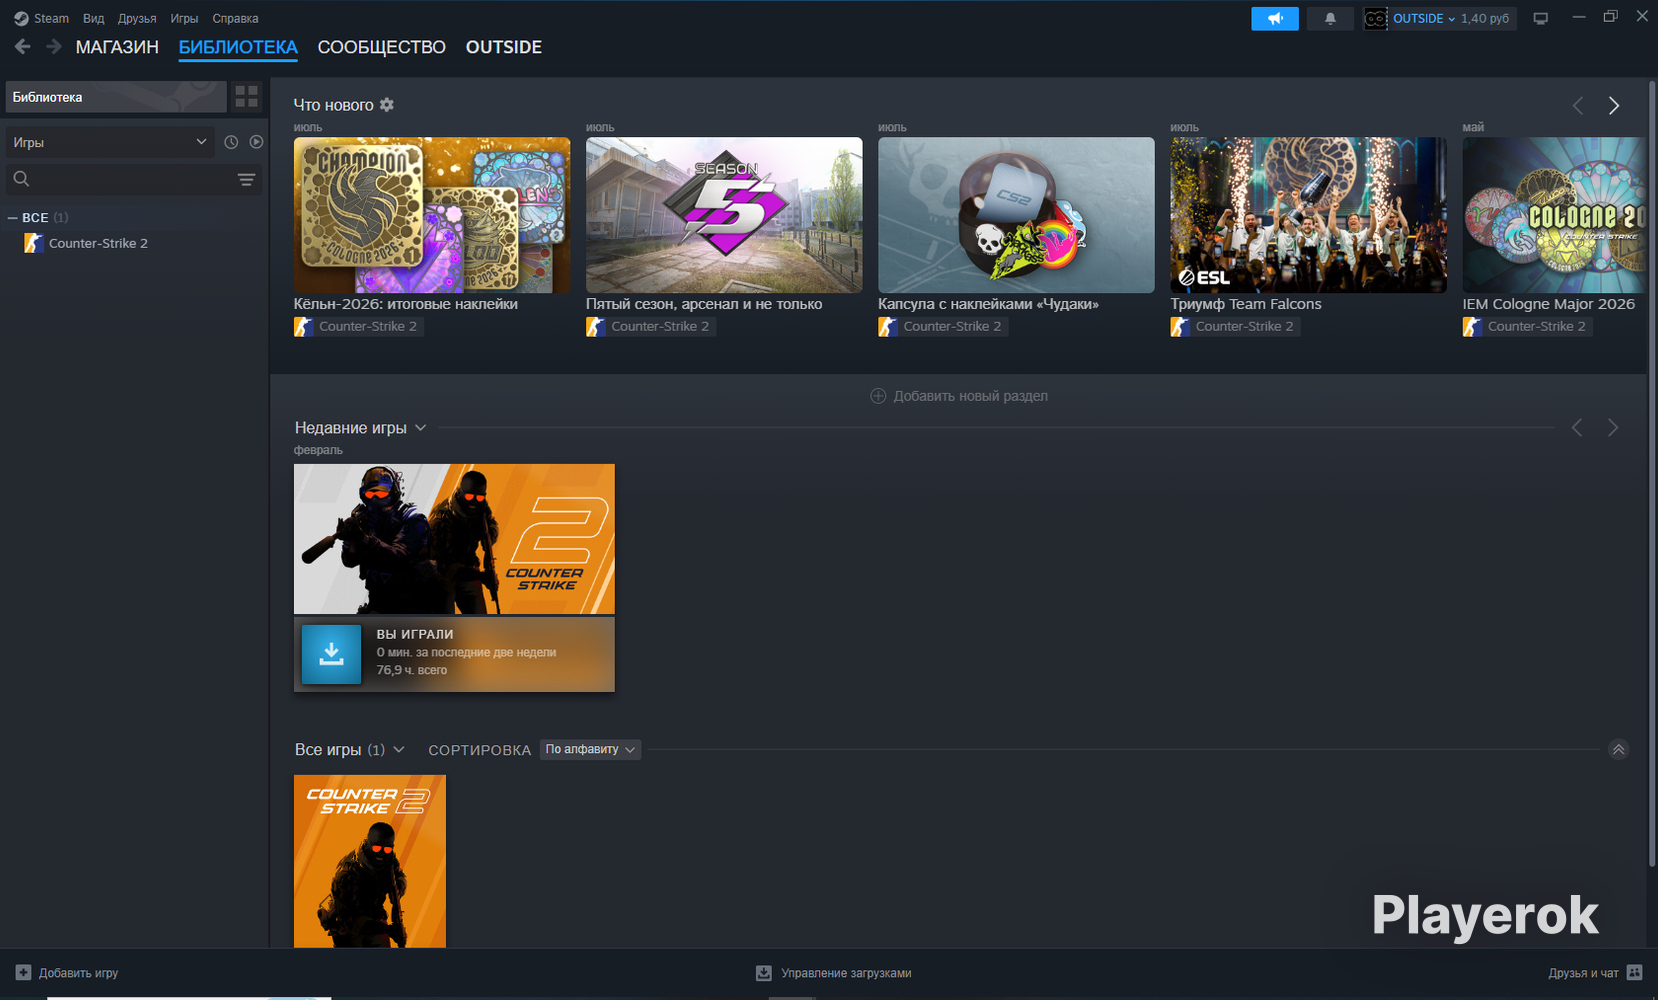Open the Steam menu
Viewport: 1658px width, 1000px height.
(x=51, y=19)
